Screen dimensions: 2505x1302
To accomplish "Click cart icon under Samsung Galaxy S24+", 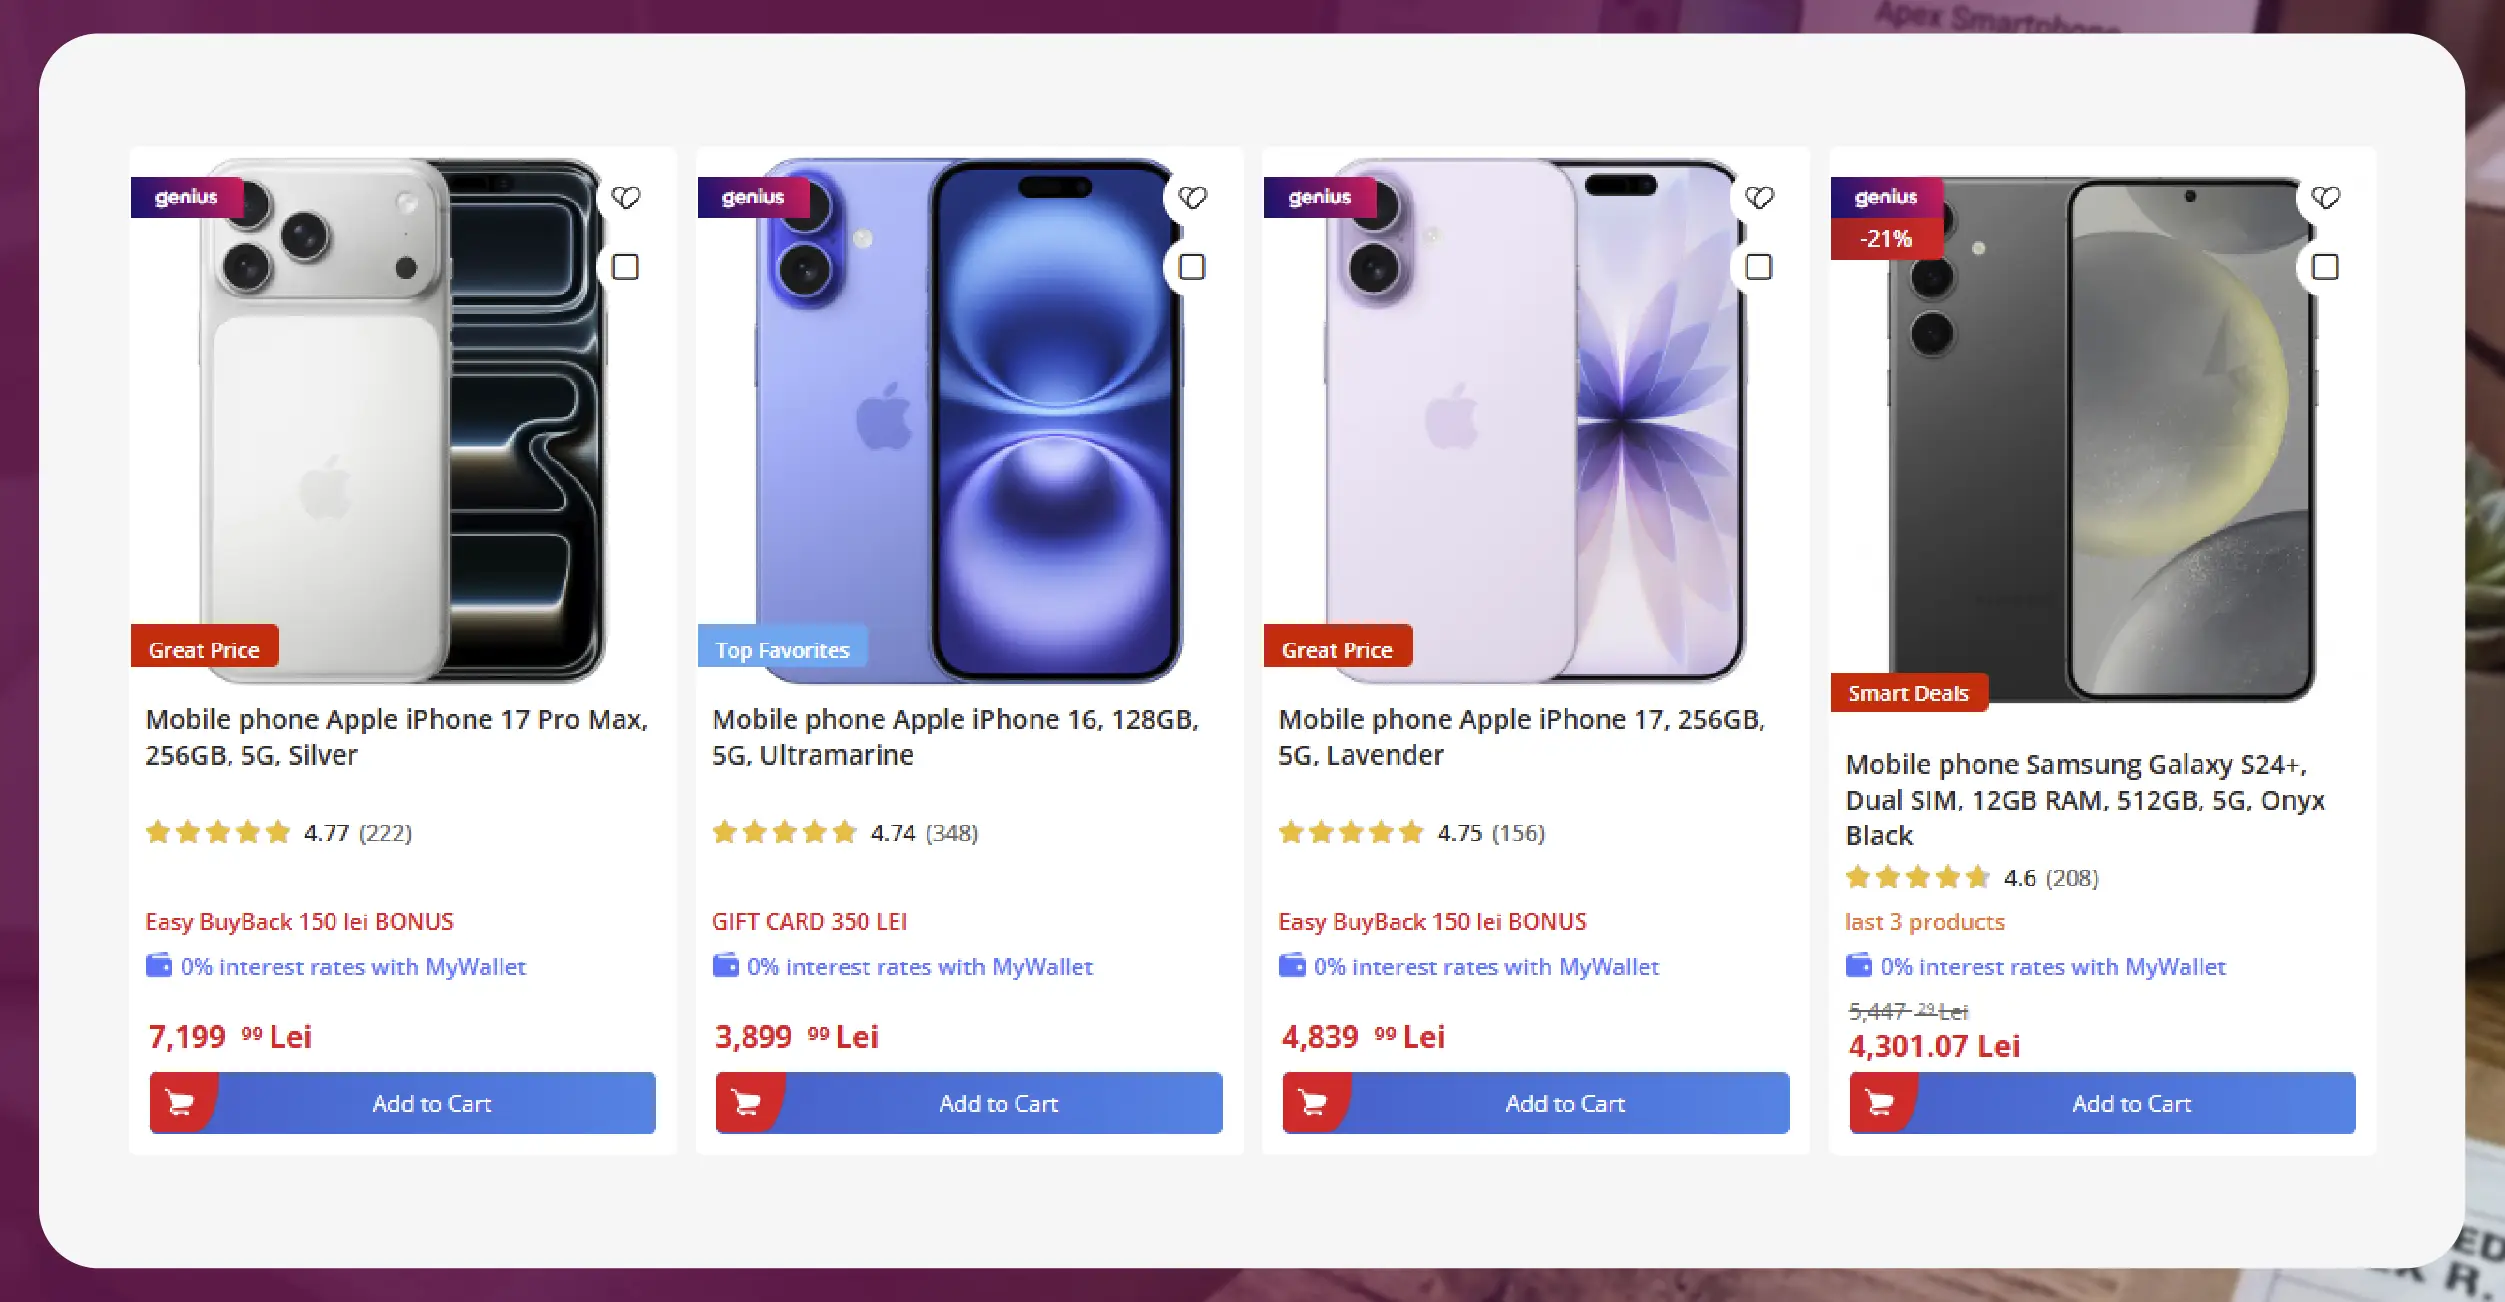I will tap(1880, 1103).
